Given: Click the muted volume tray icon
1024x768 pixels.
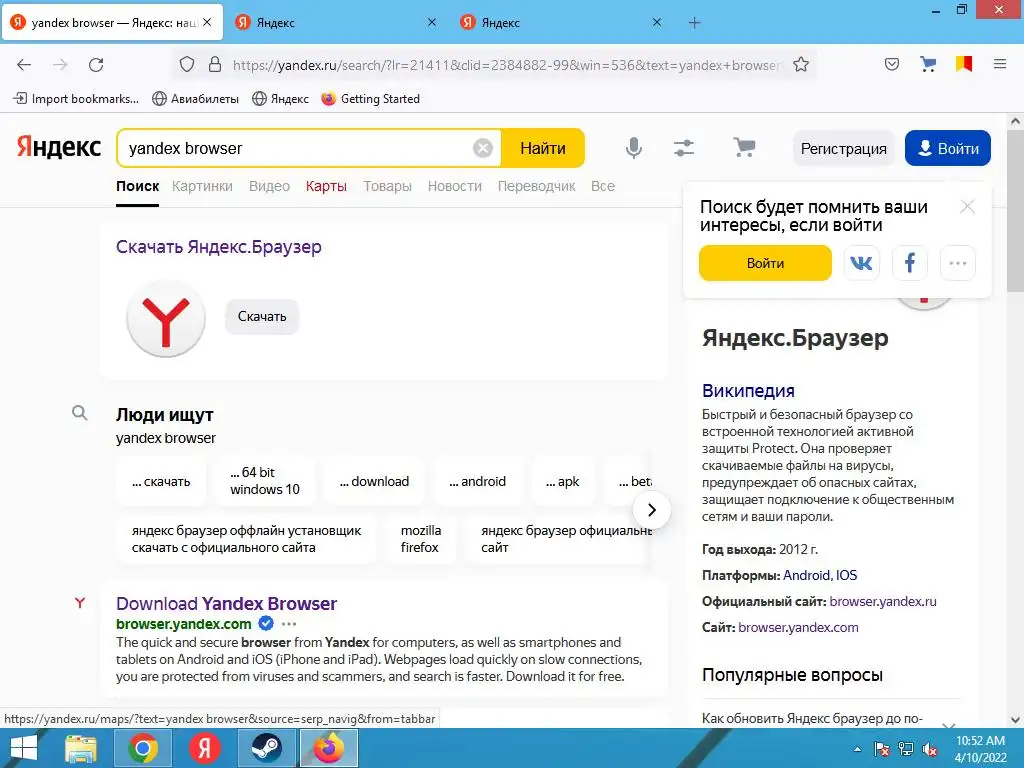Looking at the screenshot, I should (929, 749).
